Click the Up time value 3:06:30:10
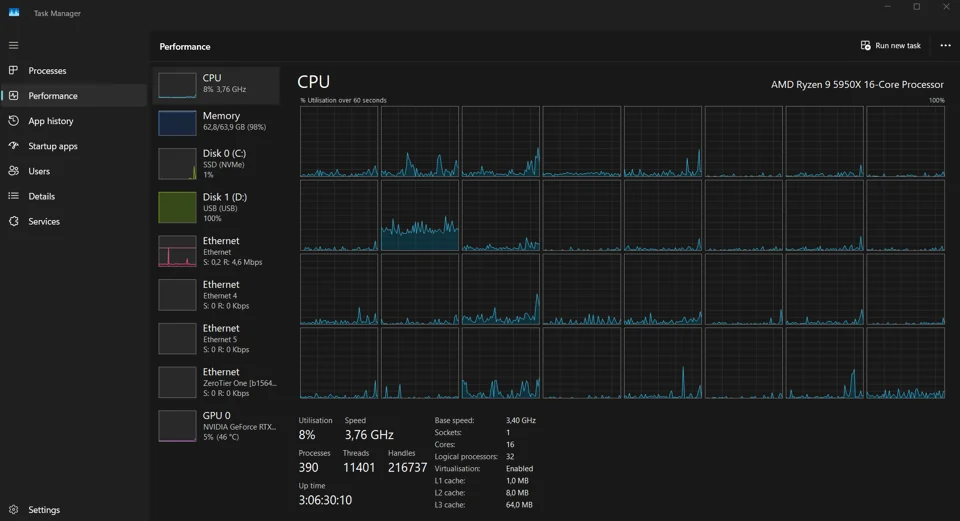The image size is (960, 521). 325,500
